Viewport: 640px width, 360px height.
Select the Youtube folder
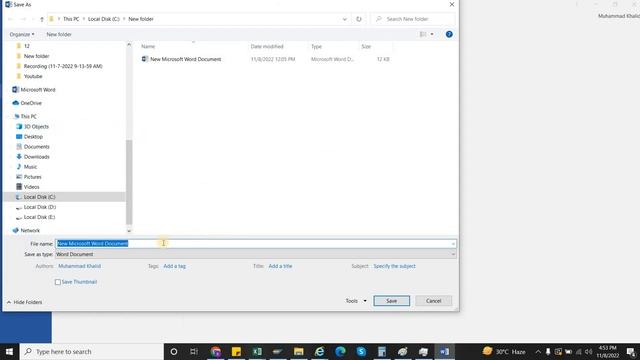click(x=33, y=76)
